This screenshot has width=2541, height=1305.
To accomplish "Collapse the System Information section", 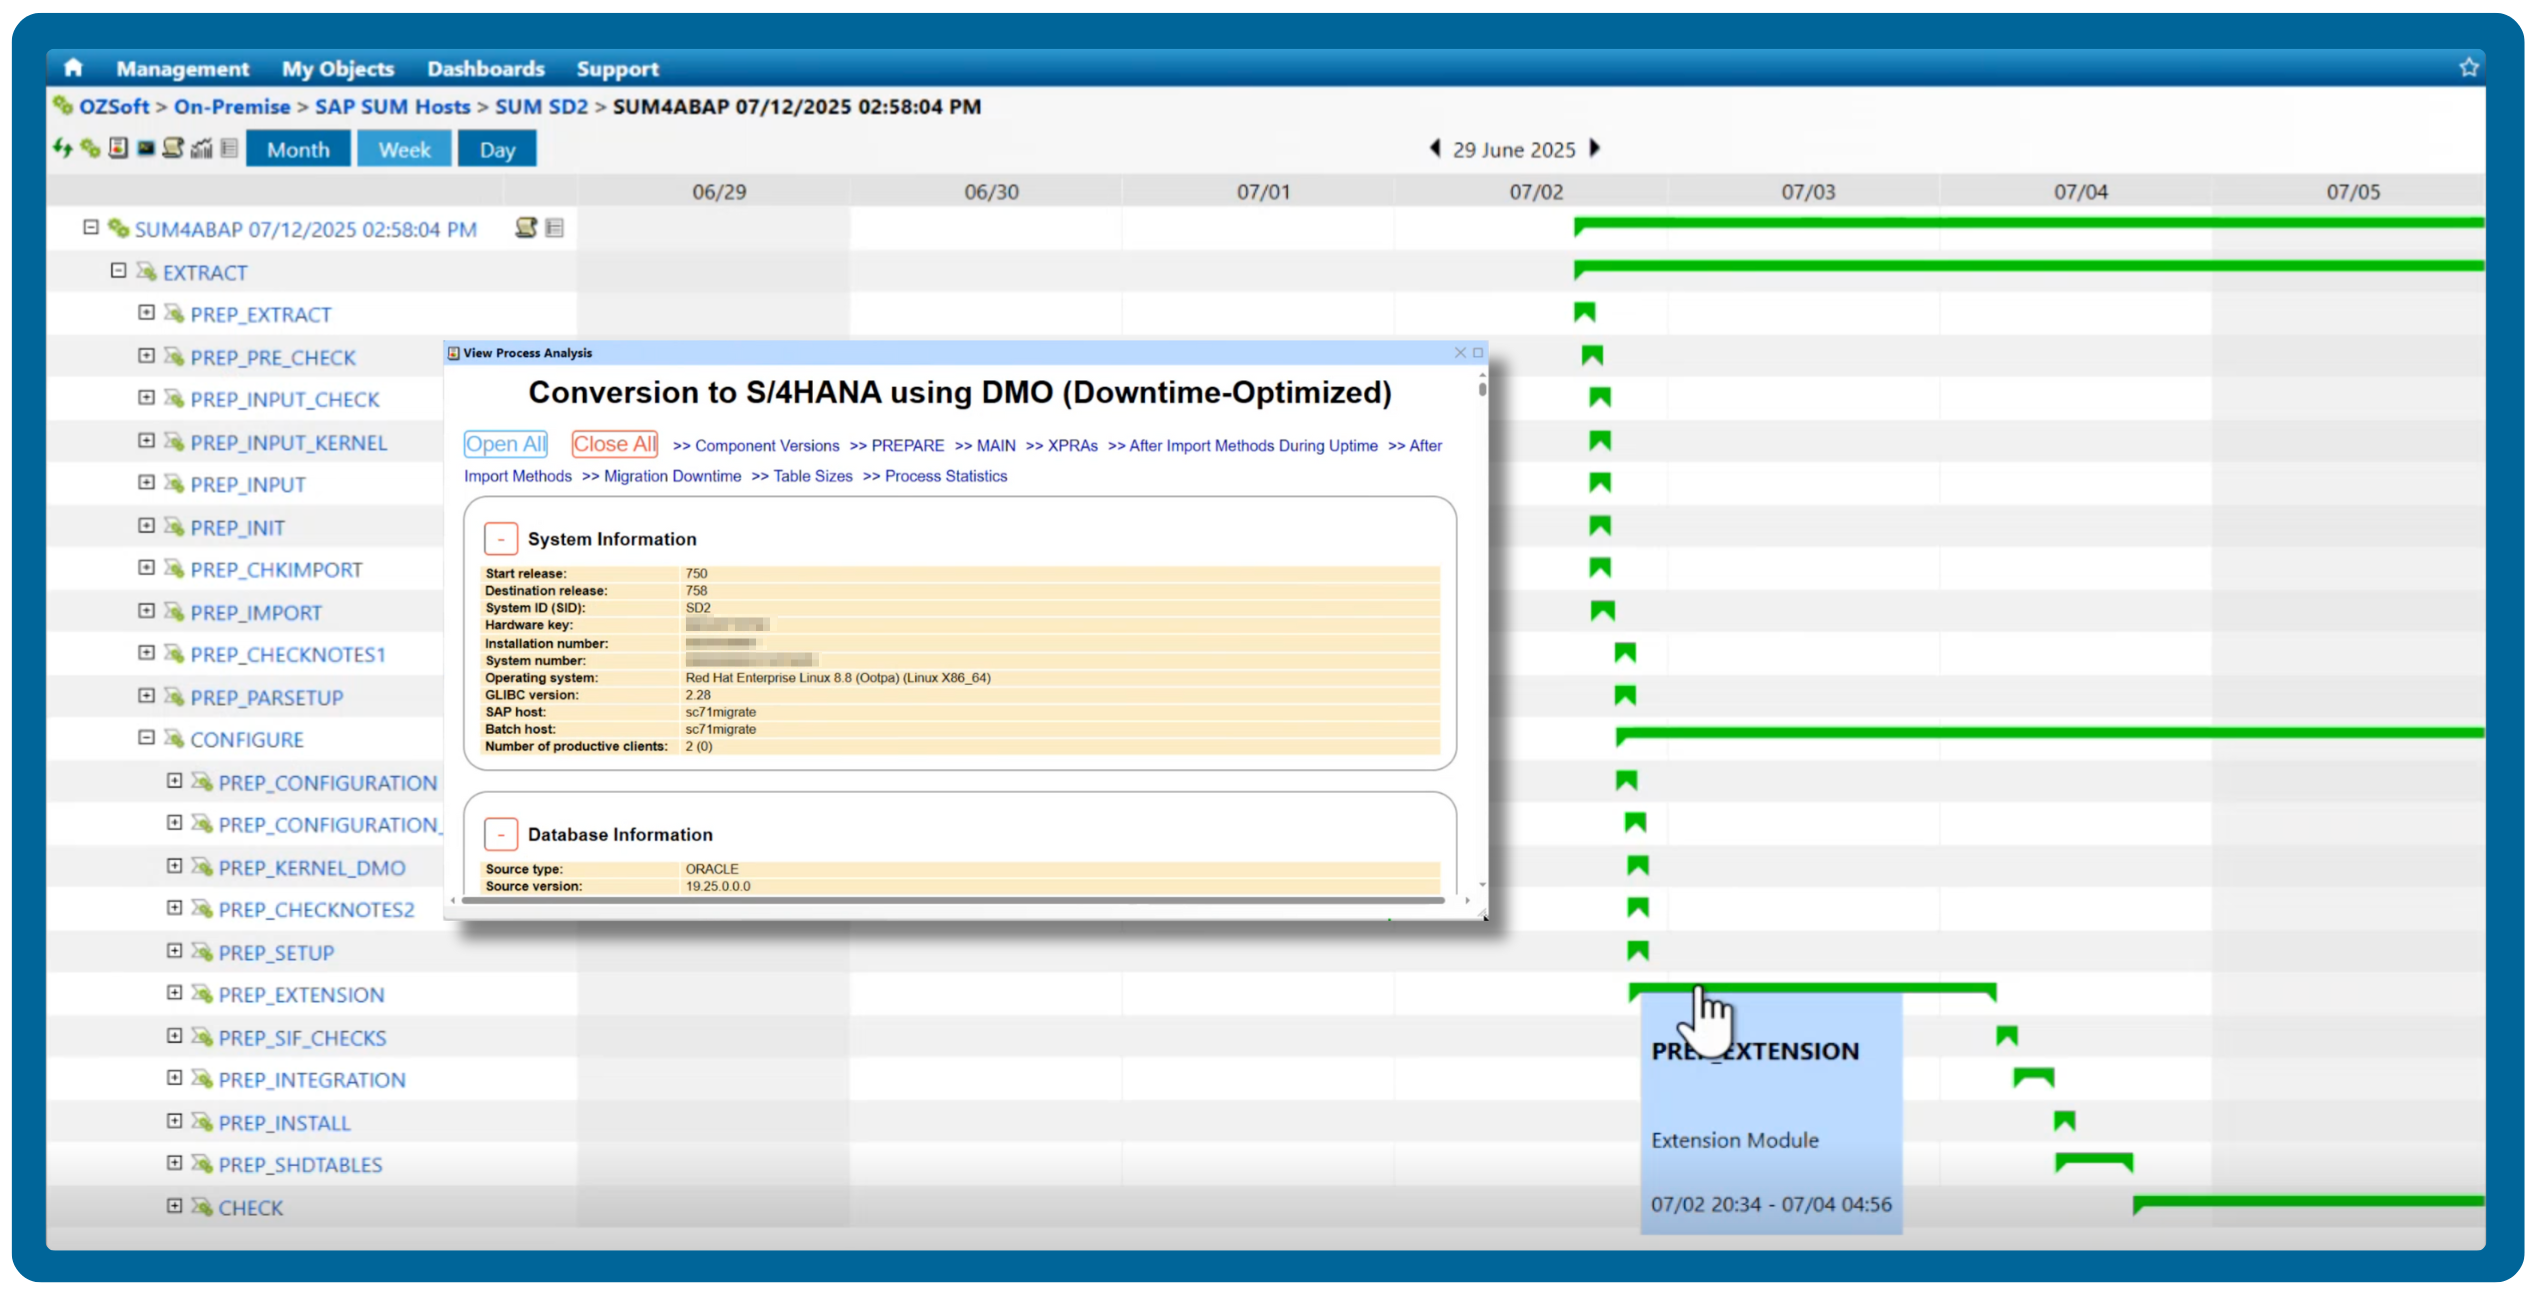I will click(501, 539).
